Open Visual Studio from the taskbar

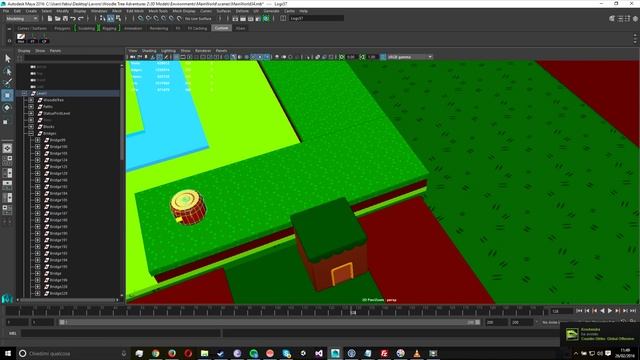tap(319, 353)
